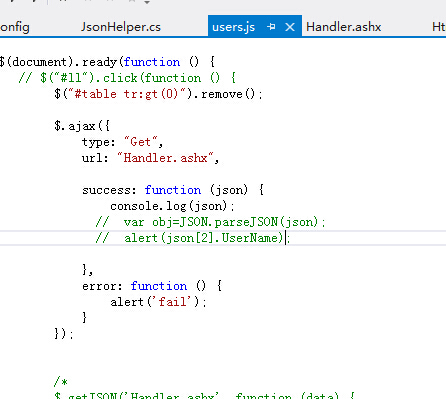Image resolution: width=446 pixels, height=399 pixels.
Task: Click the commented alert(json[2].UserName) line
Action: click(193, 238)
